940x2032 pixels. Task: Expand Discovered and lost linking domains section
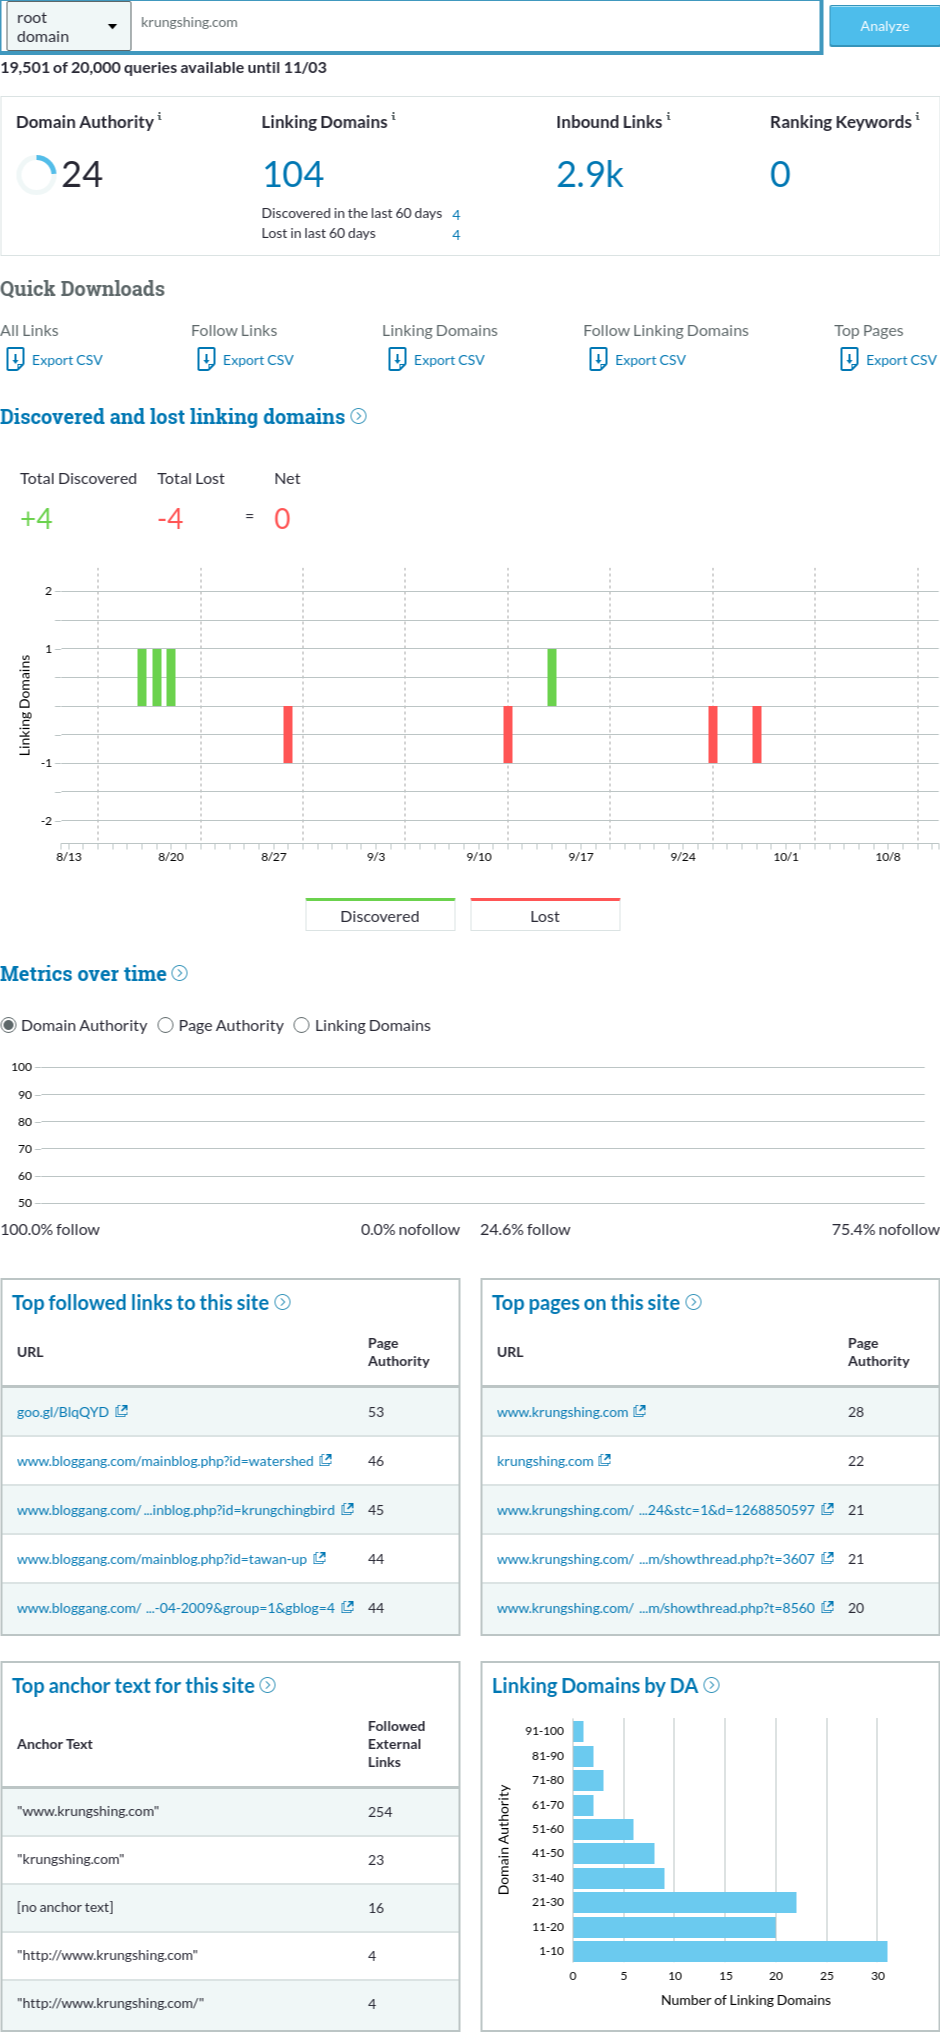(x=358, y=416)
